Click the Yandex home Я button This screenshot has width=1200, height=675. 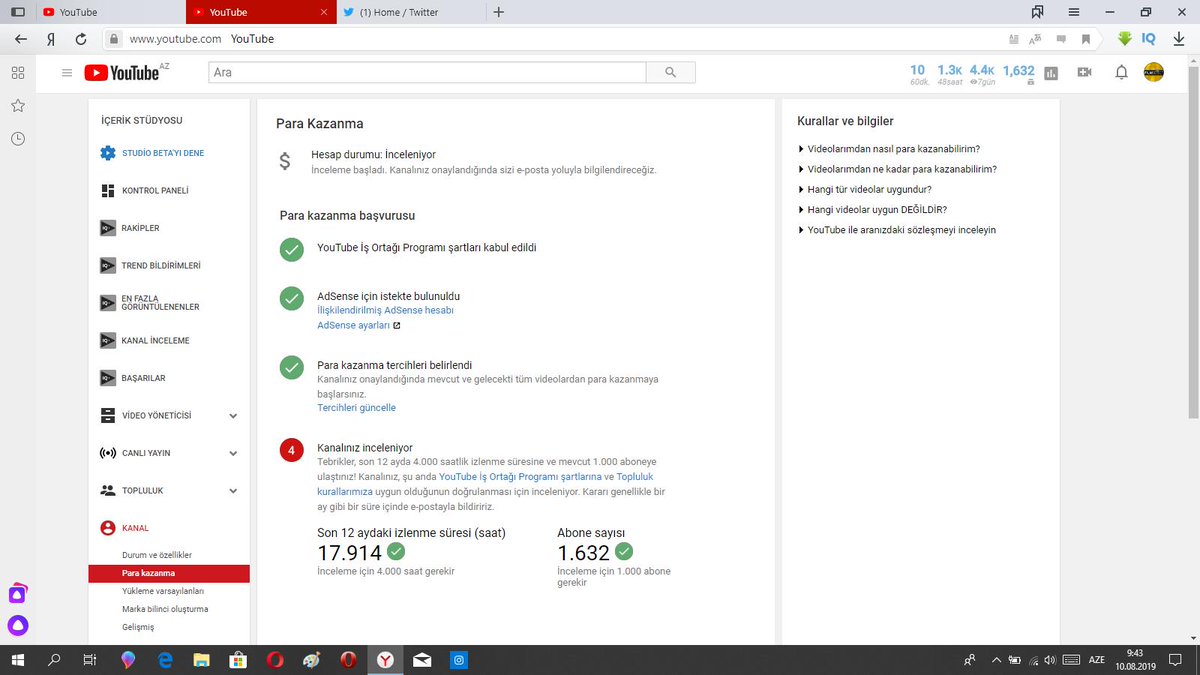tap(50, 38)
